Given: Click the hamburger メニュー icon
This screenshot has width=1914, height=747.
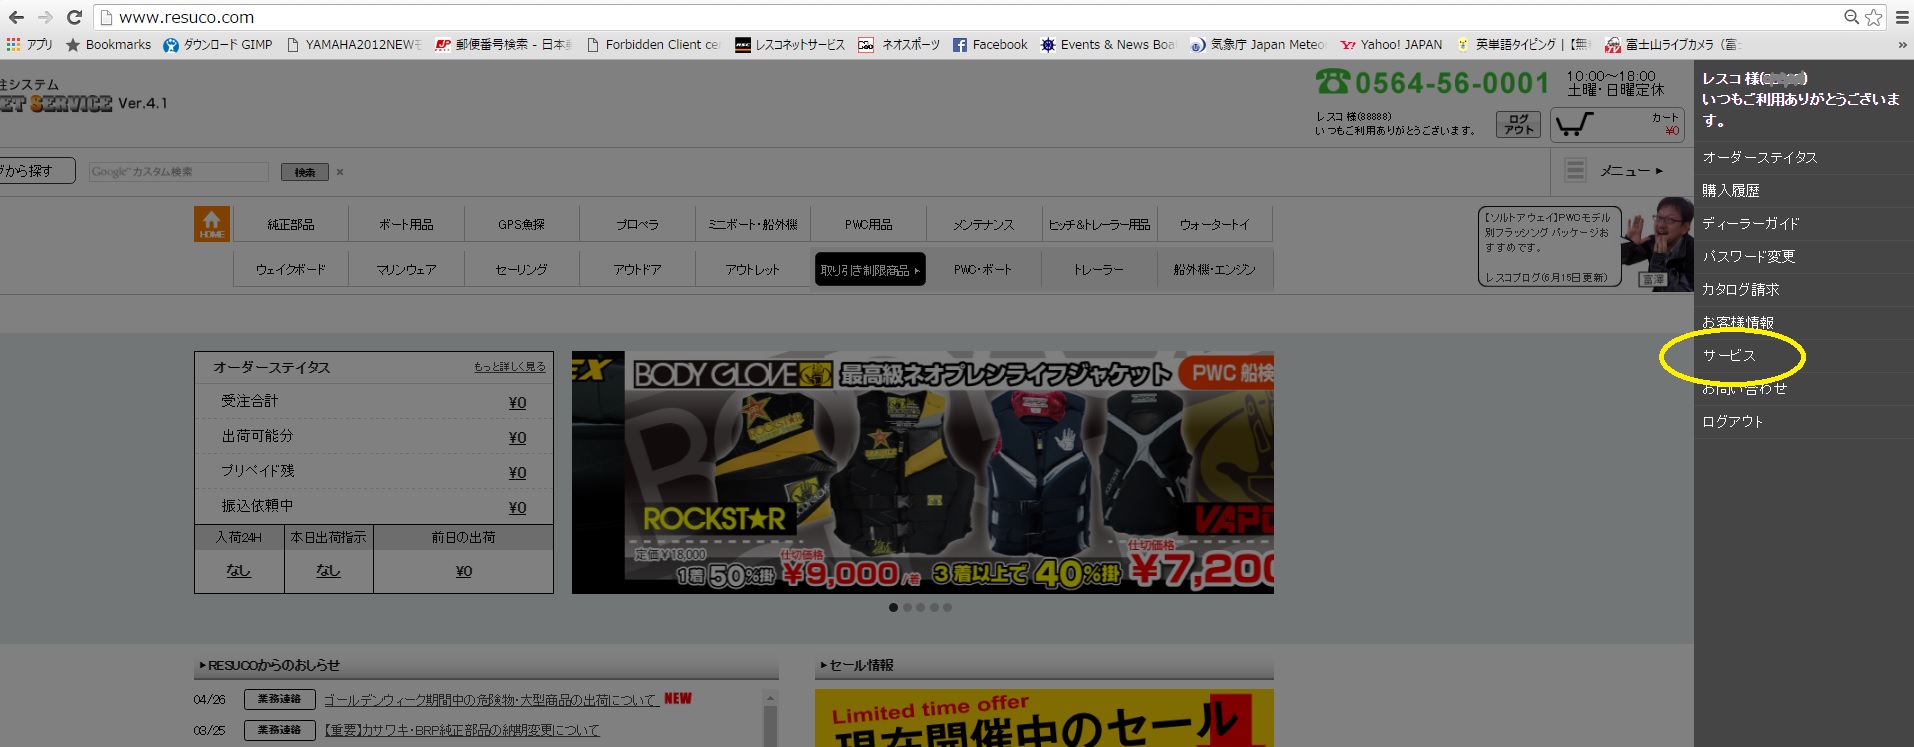Looking at the screenshot, I should tap(1575, 170).
